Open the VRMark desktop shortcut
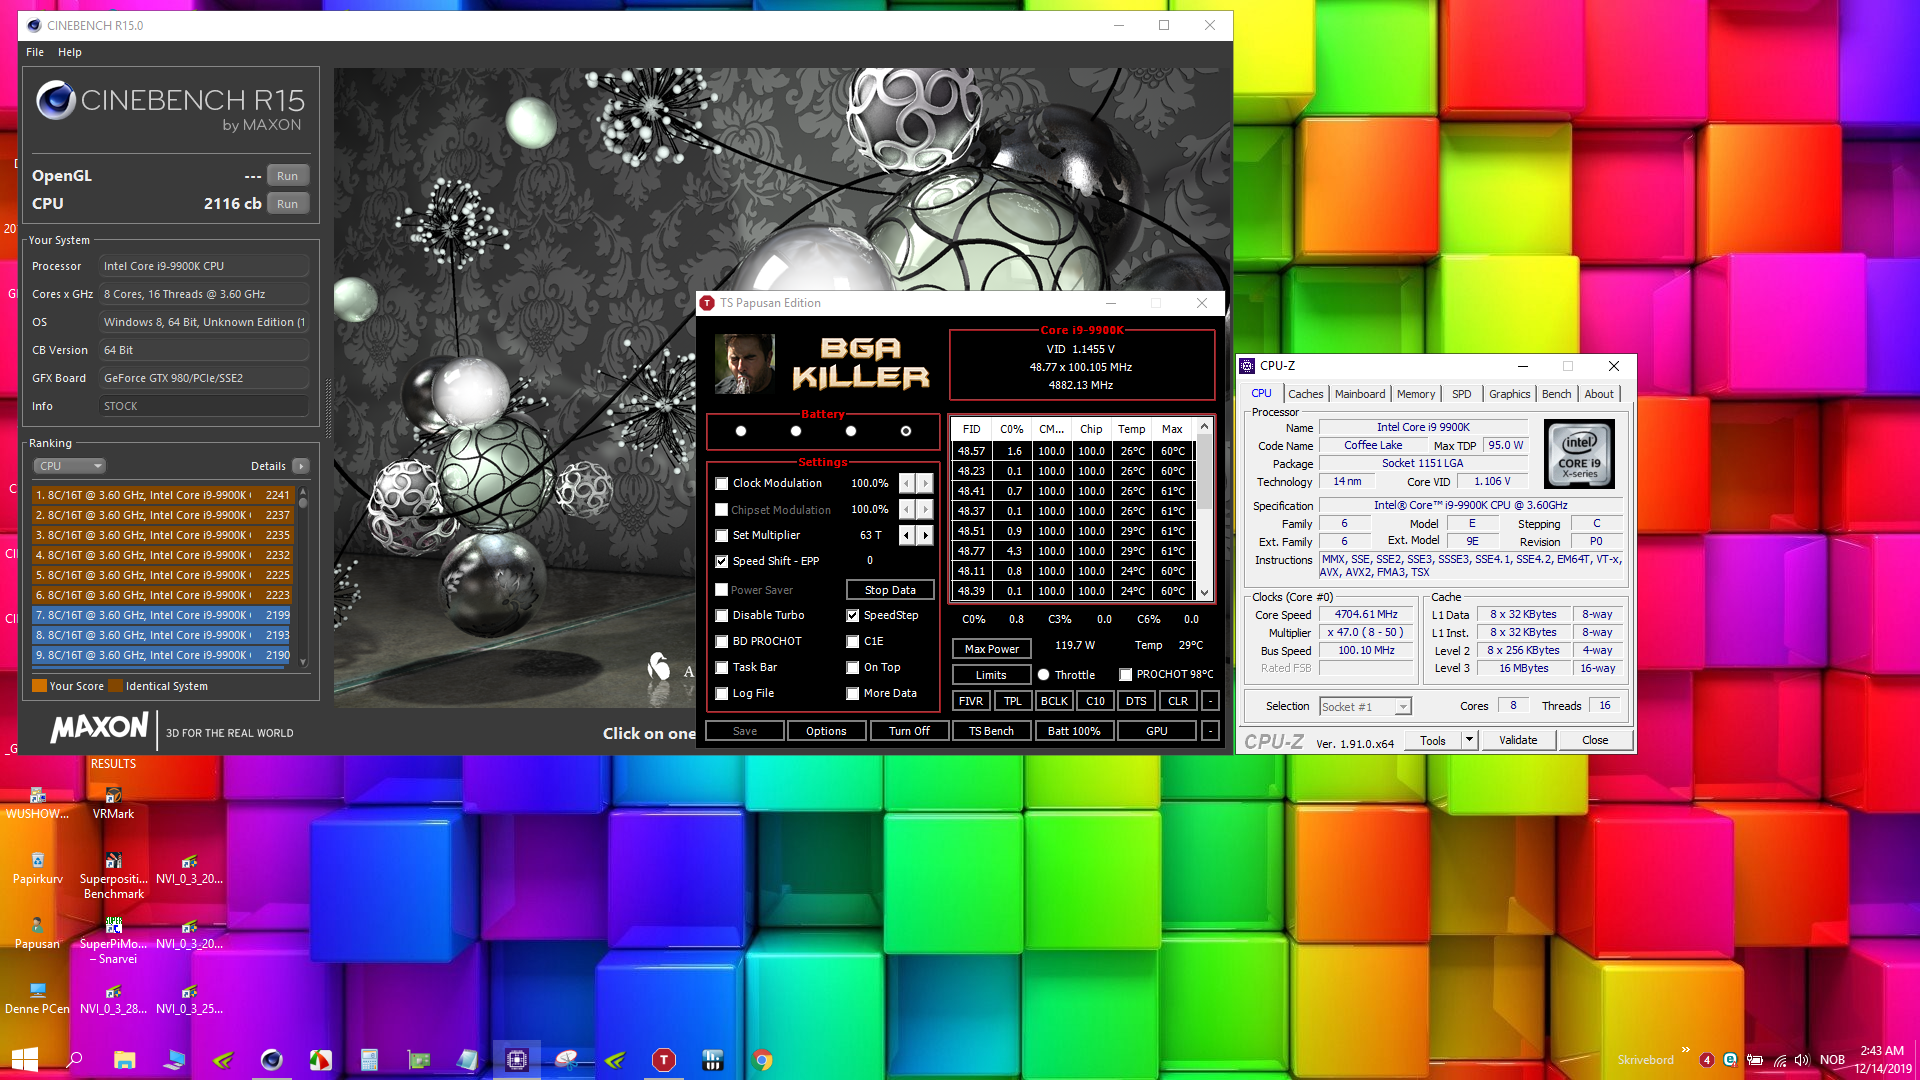The height and width of the screenshot is (1080, 1920). 113,802
